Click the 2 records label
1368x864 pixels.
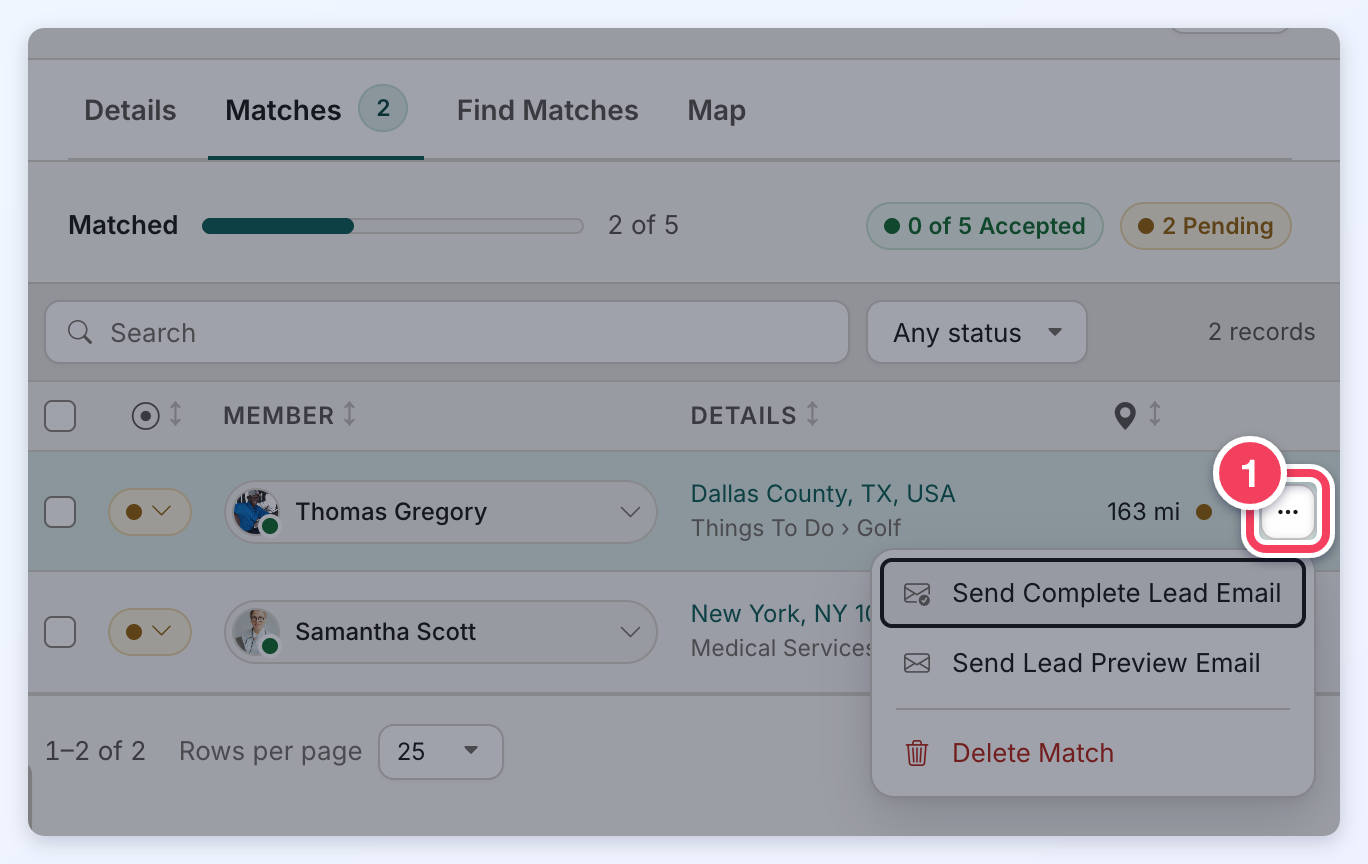point(1262,332)
